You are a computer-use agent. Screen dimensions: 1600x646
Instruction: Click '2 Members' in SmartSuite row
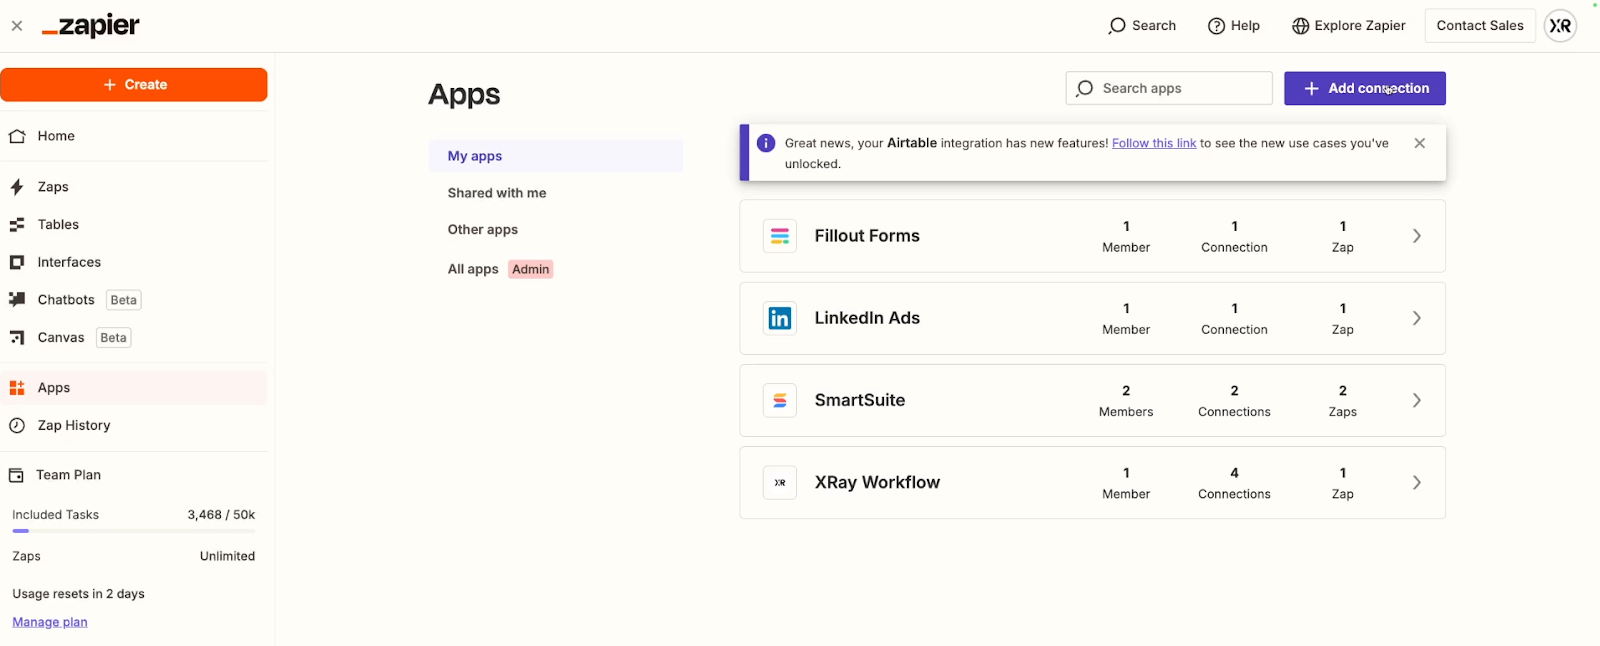[1126, 401]
